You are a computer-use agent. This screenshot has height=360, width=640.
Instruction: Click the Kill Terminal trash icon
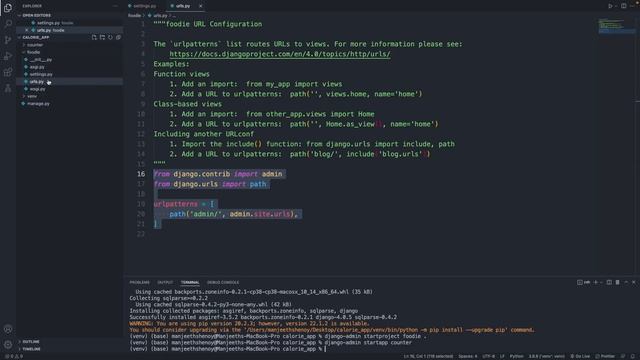618,282
